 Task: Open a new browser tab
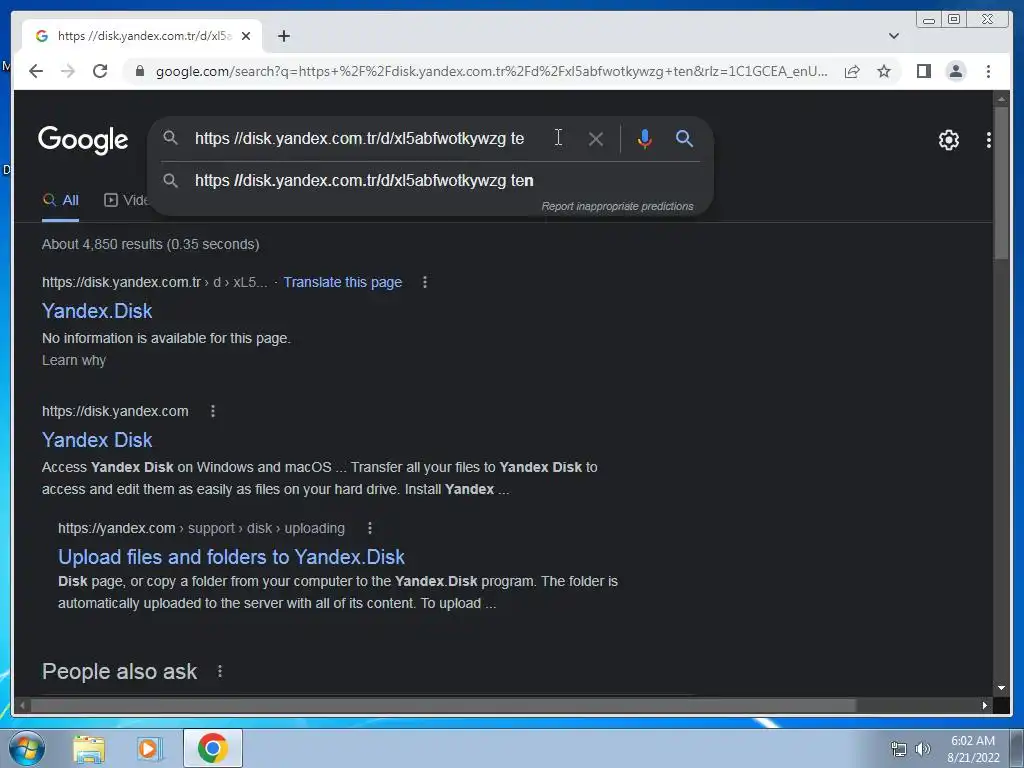click(283, 36)
